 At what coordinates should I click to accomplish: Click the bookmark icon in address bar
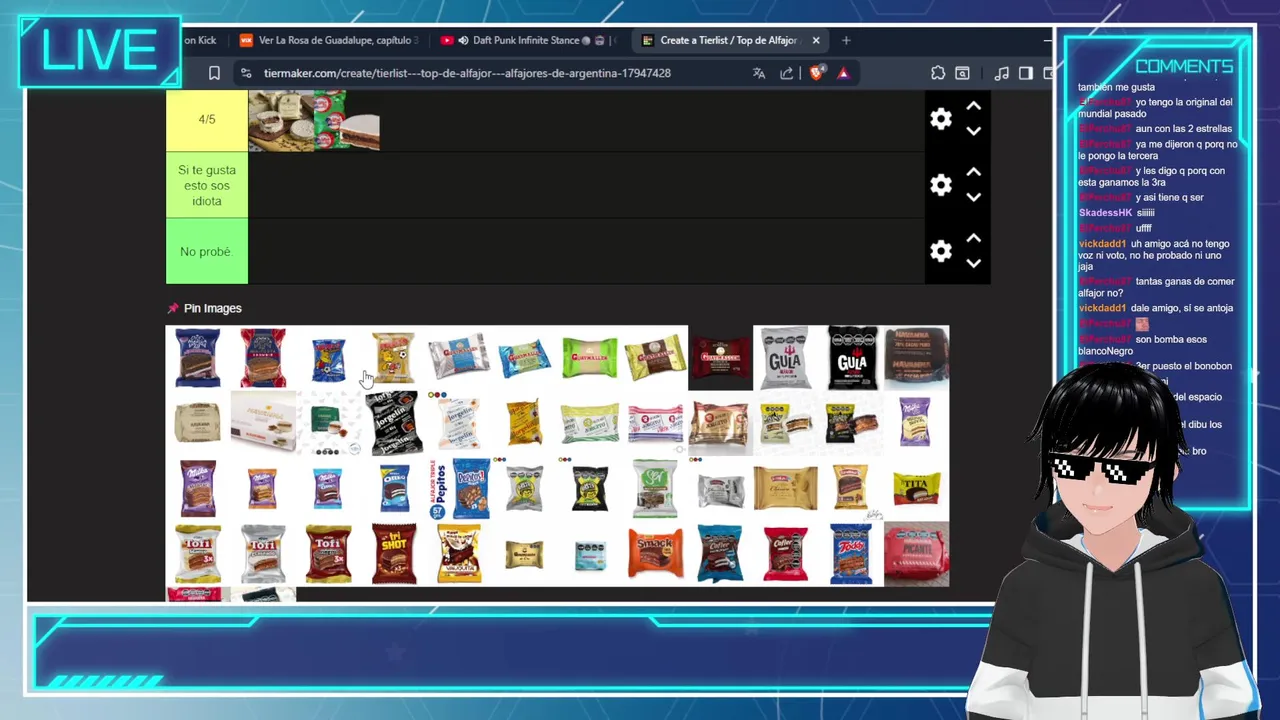pyautogui.click(x=214, y=73)
